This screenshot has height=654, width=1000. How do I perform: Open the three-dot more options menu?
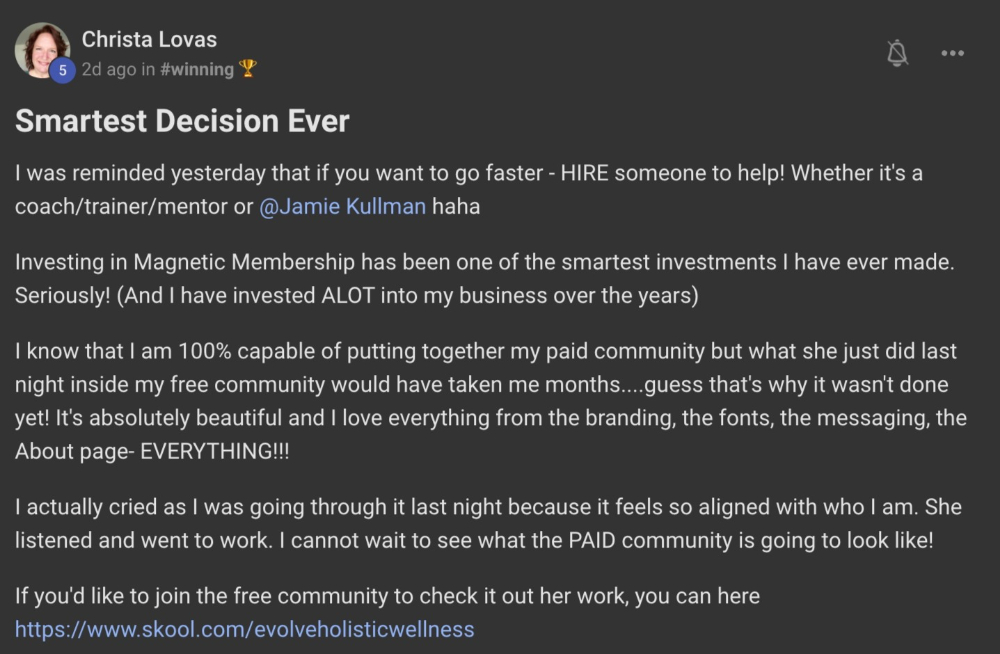(x=953, y=54)
